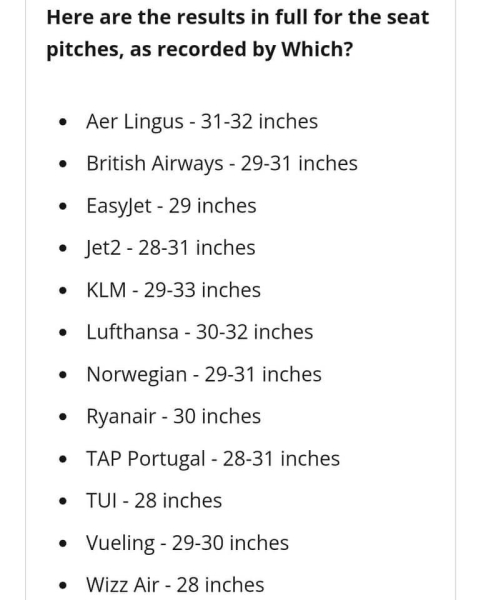The image size is (481, 600).
Task: Click the bullet point beside KLM
Action: point(64,291)
